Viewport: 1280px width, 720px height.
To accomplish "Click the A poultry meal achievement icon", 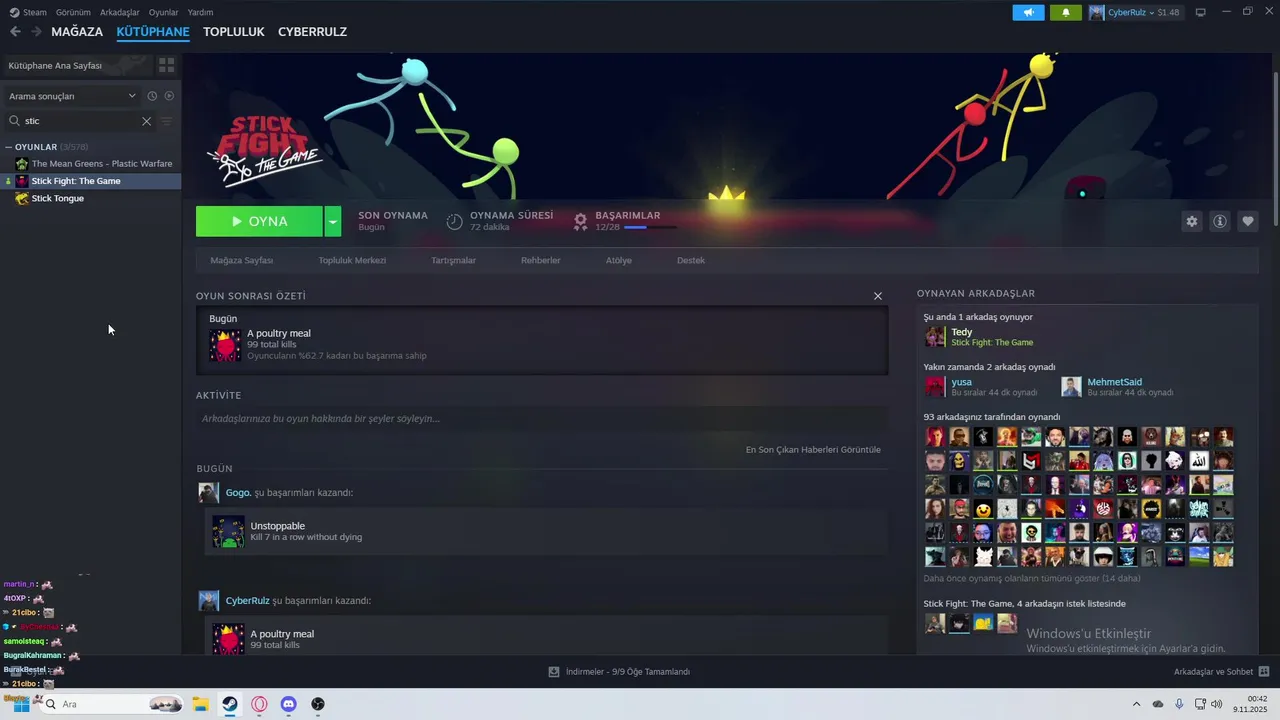I will point(225,345).
